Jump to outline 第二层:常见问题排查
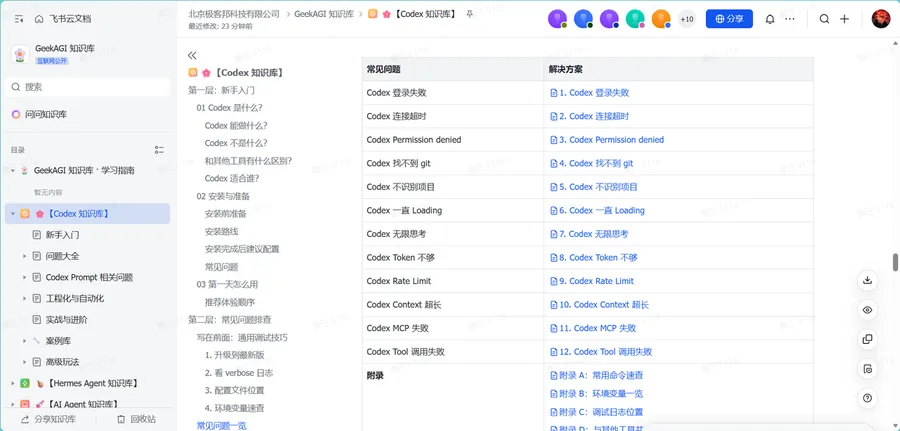Image resolution: width=900 pixels, height=431 pixels. [x=230, y=320]
